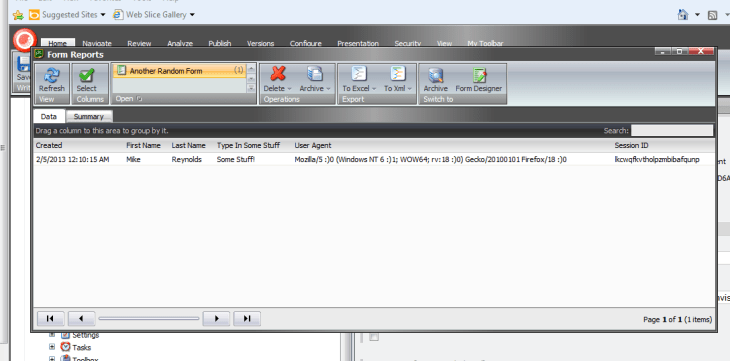Screen dimensions: 730x361
Task: Open the Form Designer
Action: pos(479,79)
